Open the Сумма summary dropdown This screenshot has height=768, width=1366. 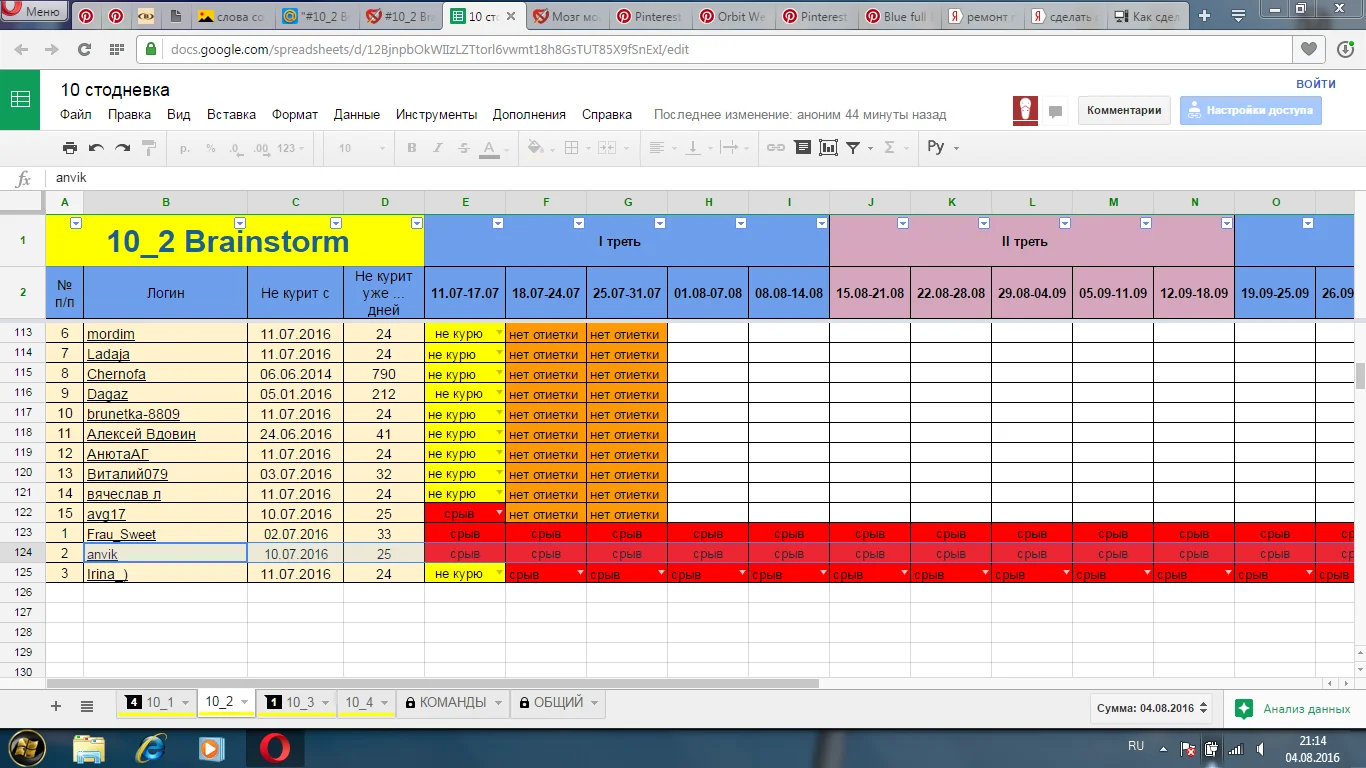(x=1151, y=708)
